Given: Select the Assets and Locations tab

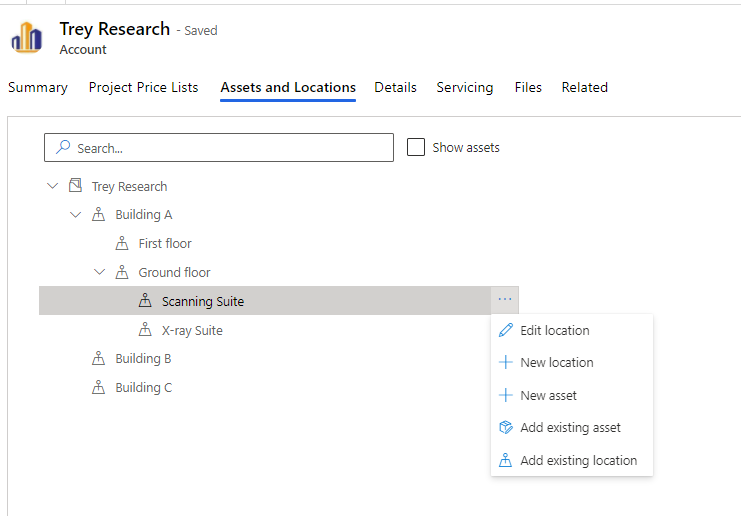Looking at the screenshot, I should (x=288, y=87).
